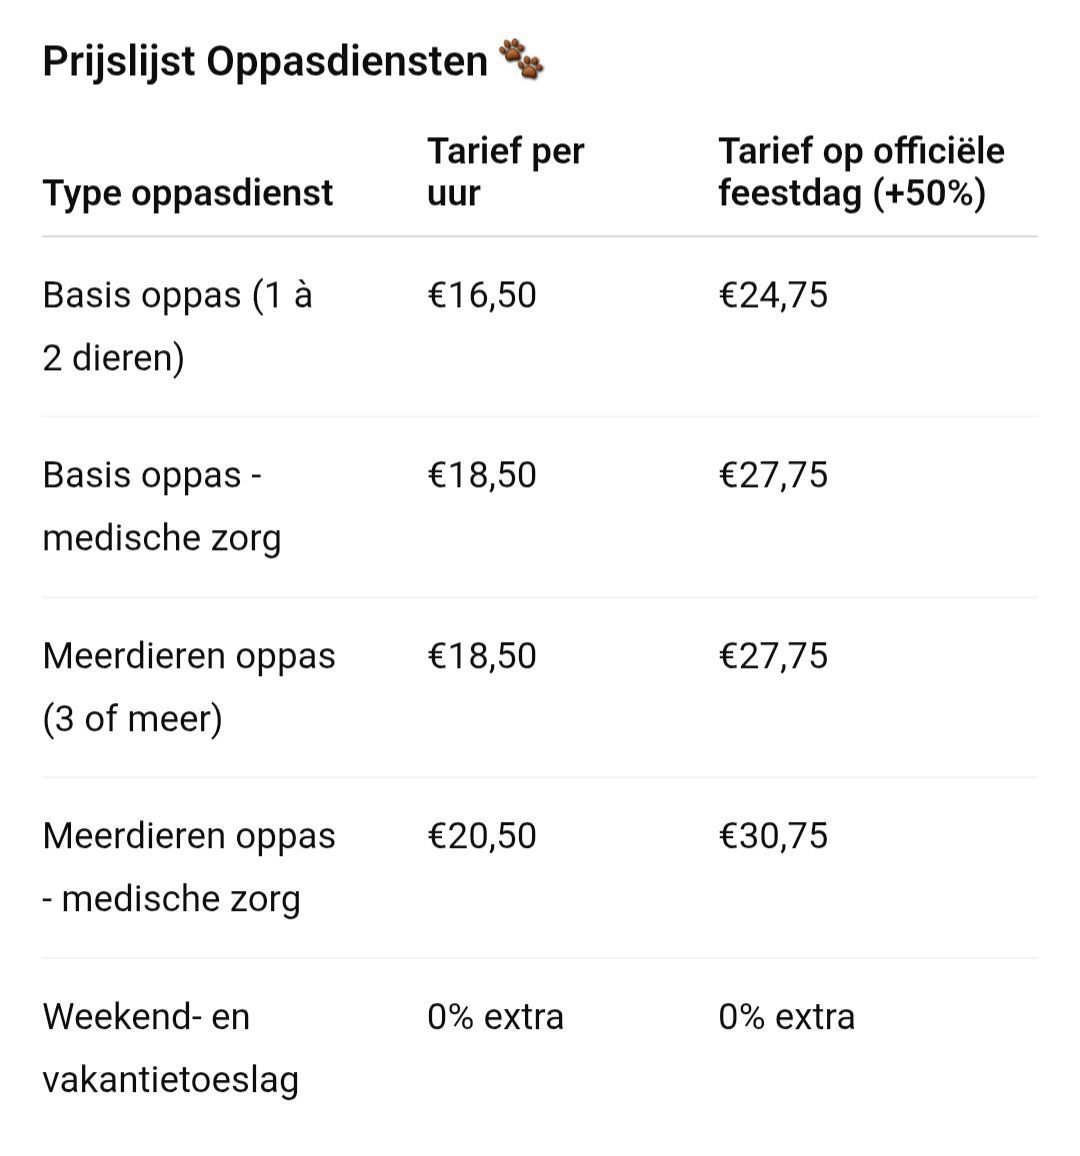Viewport: 1080px width, 1156px height.
Task: Click the €24,75 holiday rate
Action: click(x=773, y=295)
